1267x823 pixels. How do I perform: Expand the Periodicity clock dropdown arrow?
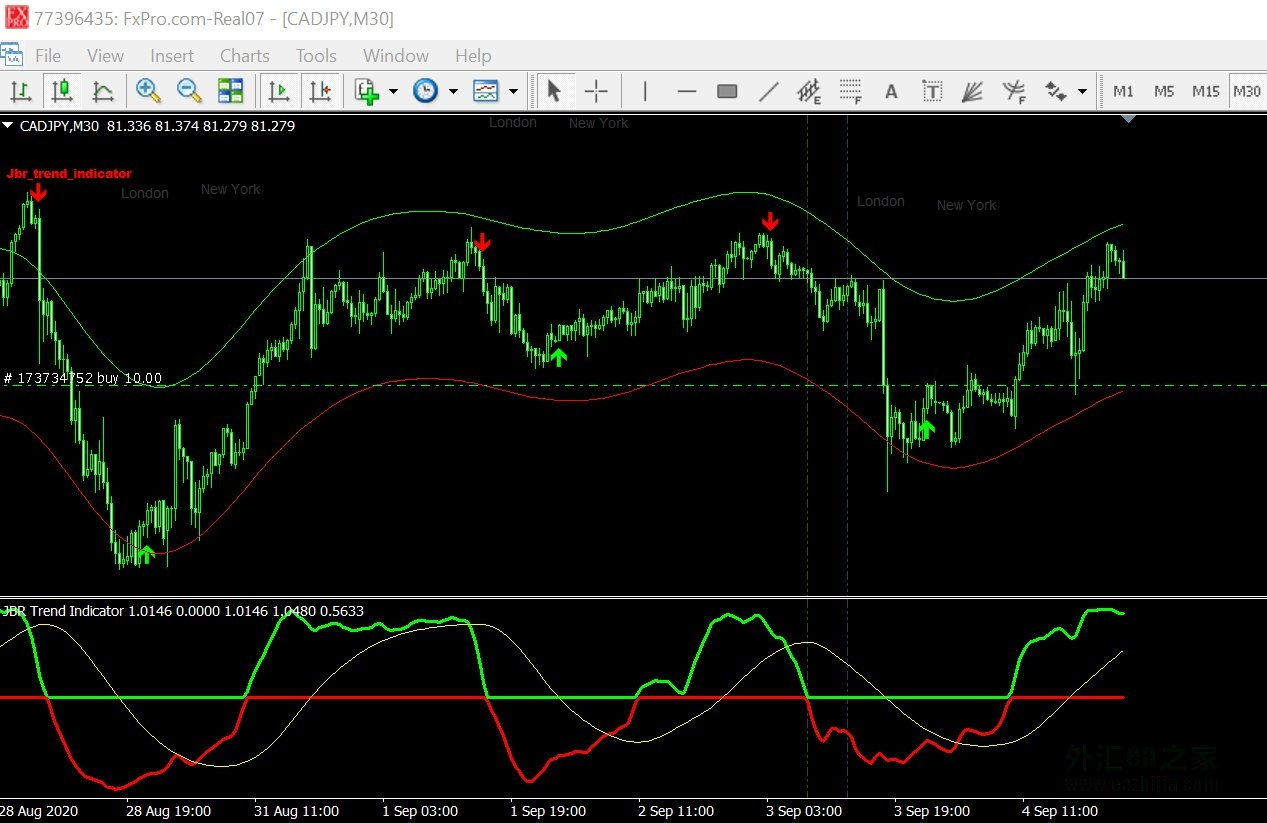(x=453, y=92)
